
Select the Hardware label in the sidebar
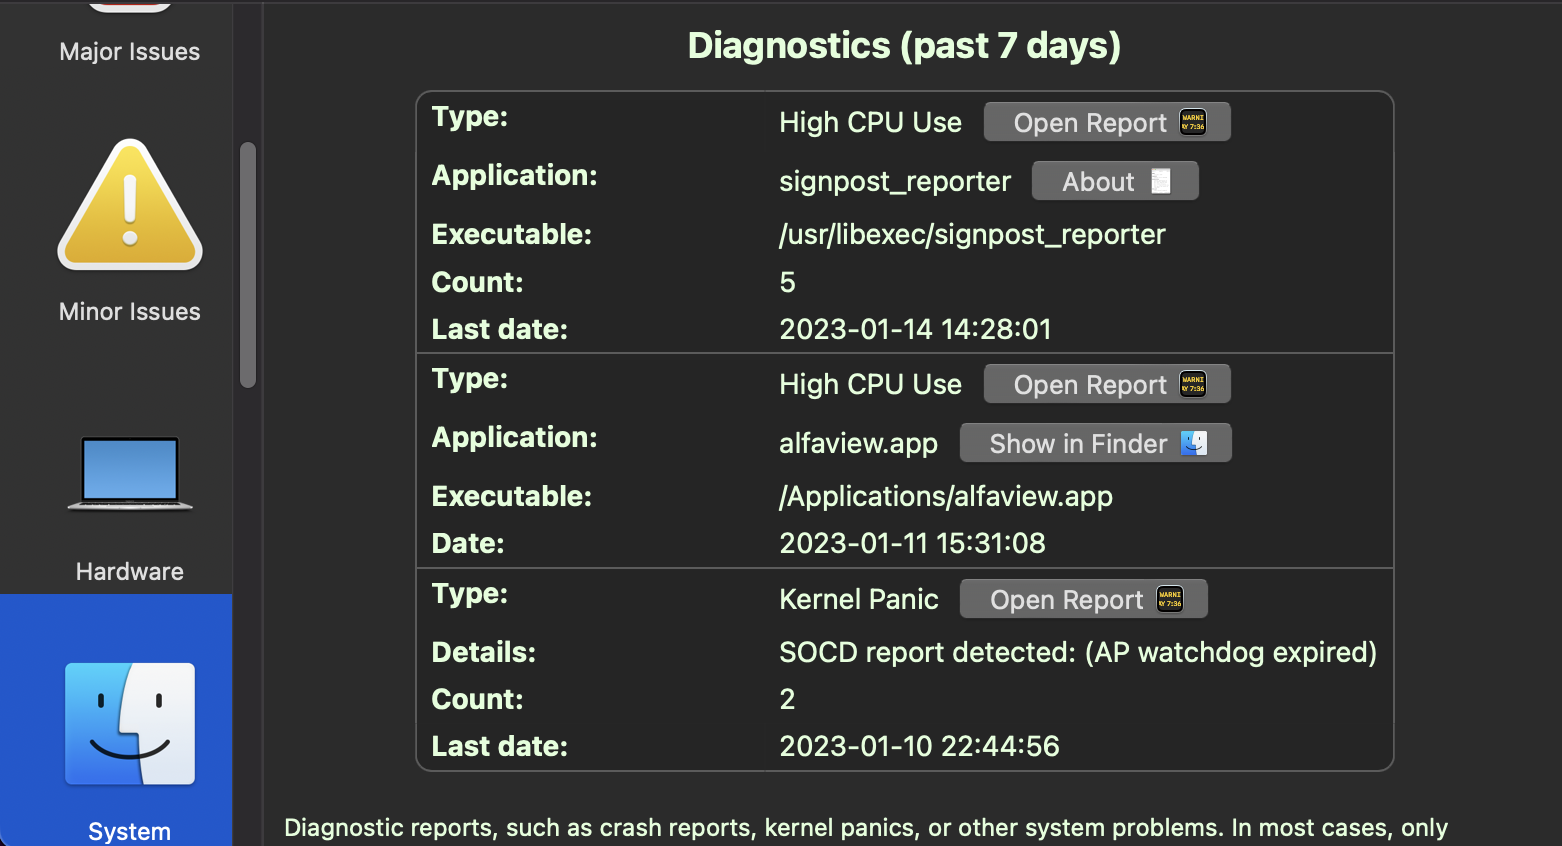point(130,571)
